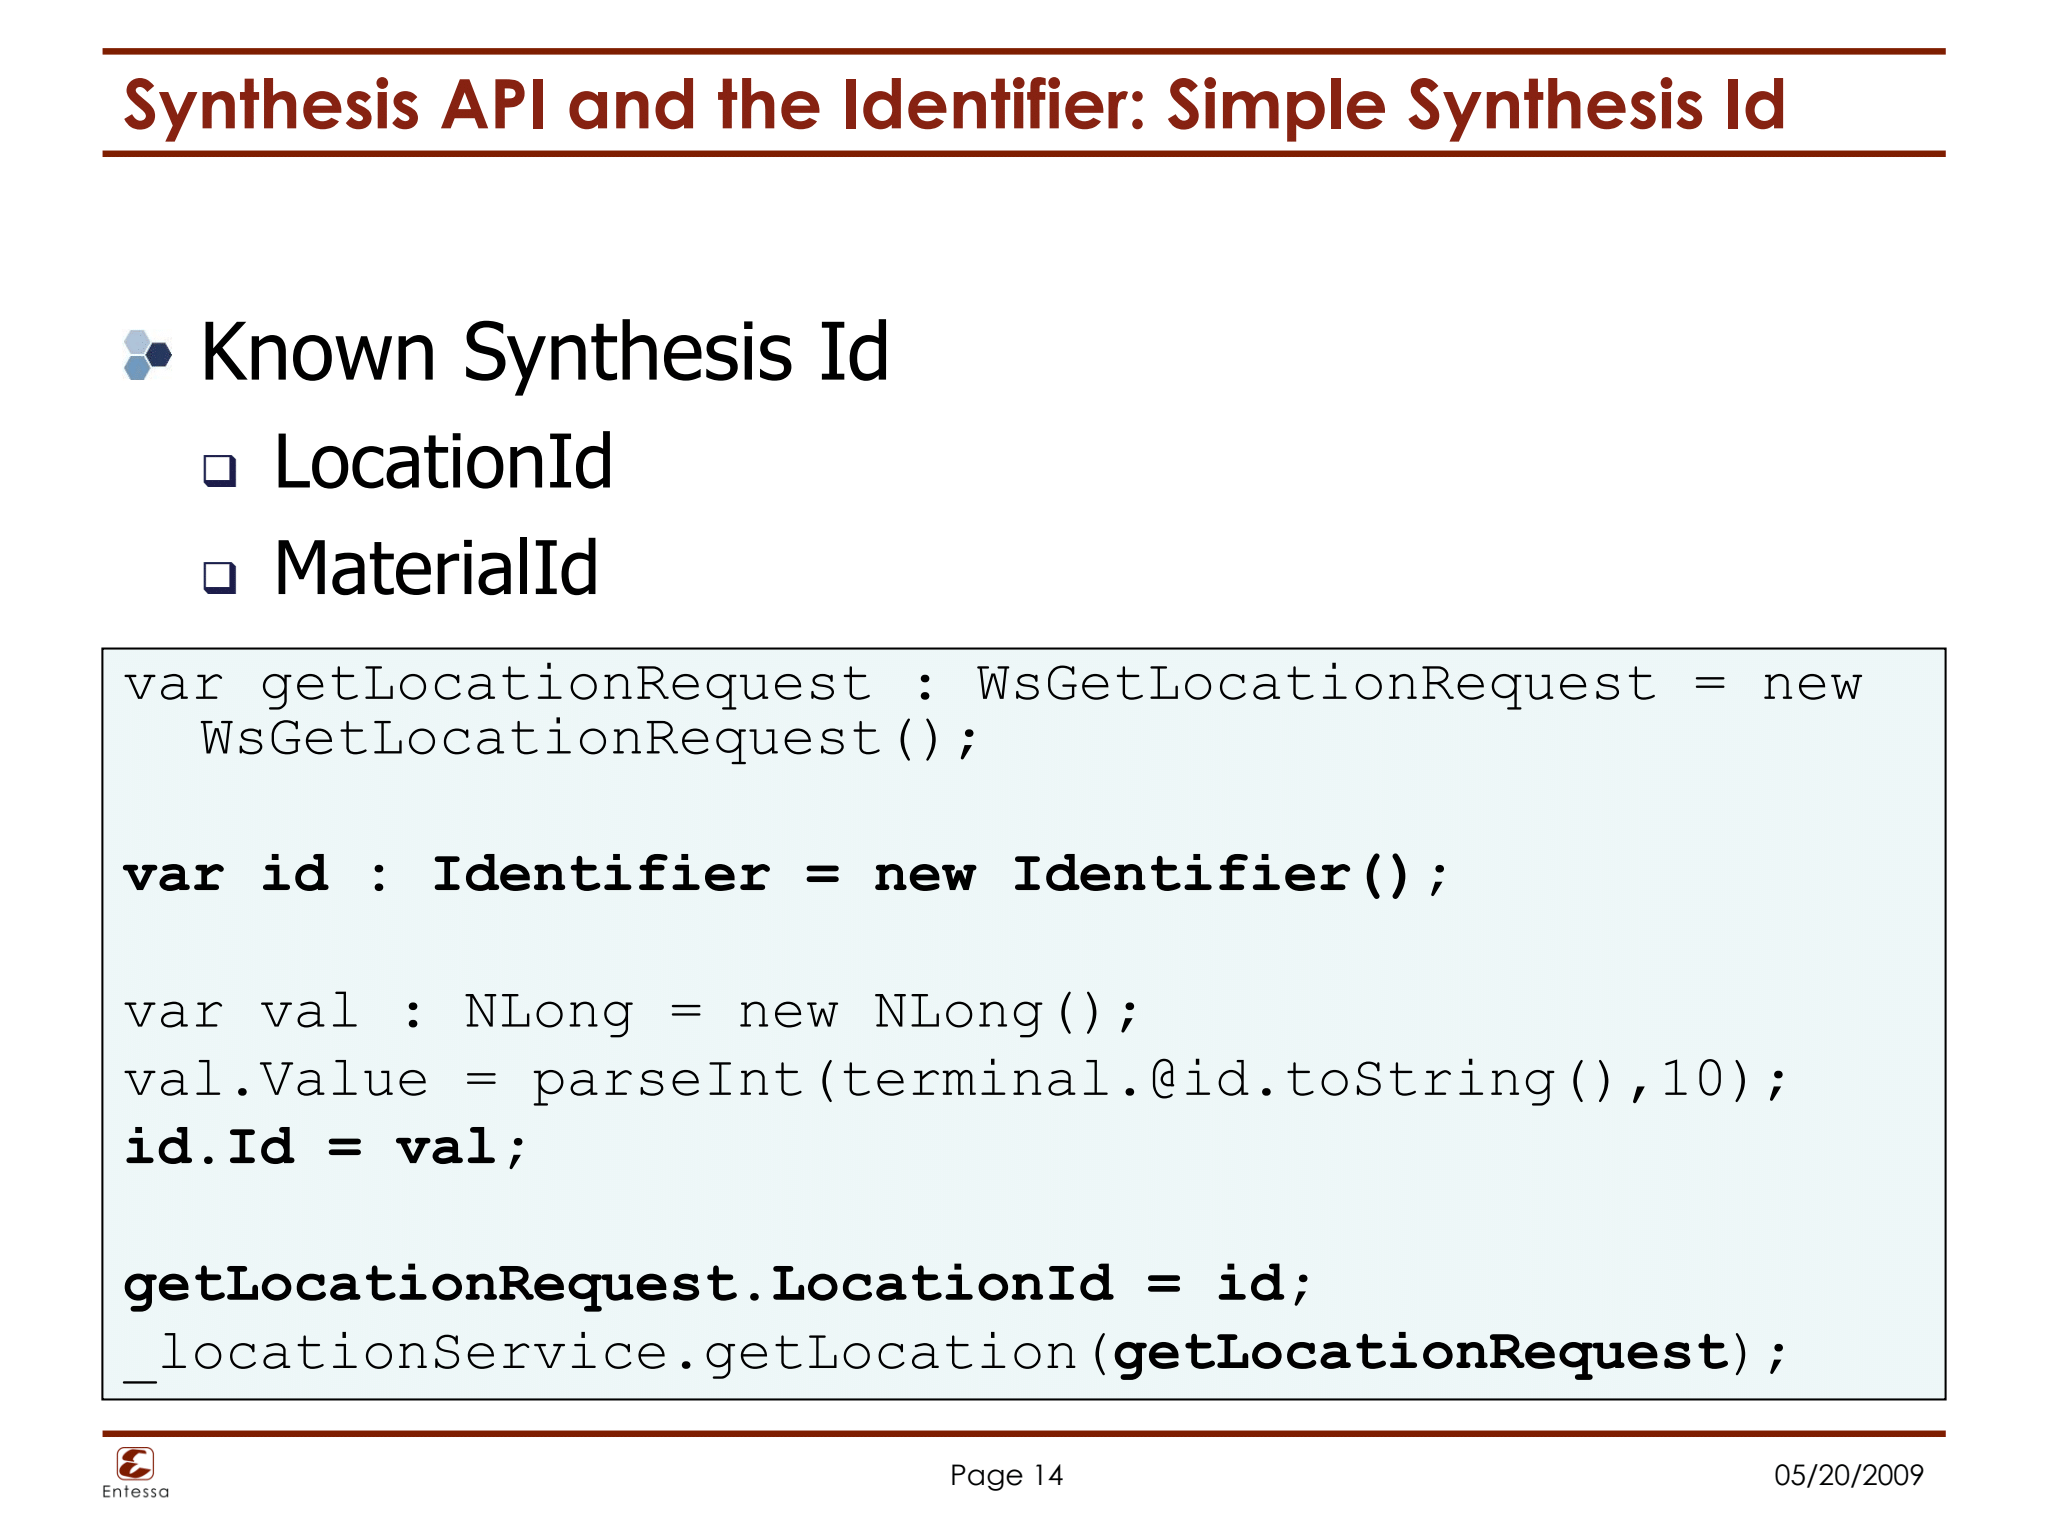Click the MaterialId bullet text
Screen dimensions: 2048x1536
(x=436, y=568)
